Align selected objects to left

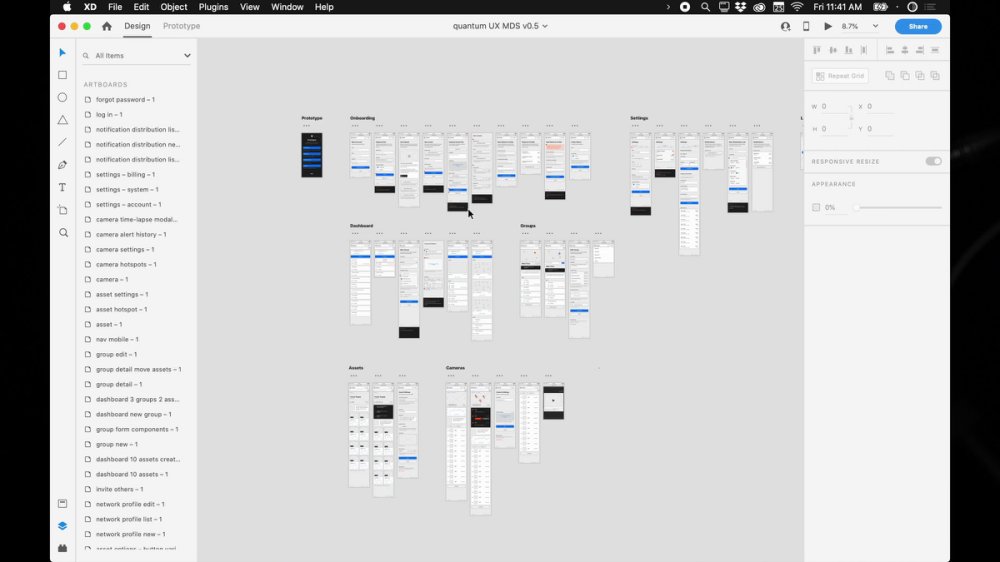click(x=890, y=50)
